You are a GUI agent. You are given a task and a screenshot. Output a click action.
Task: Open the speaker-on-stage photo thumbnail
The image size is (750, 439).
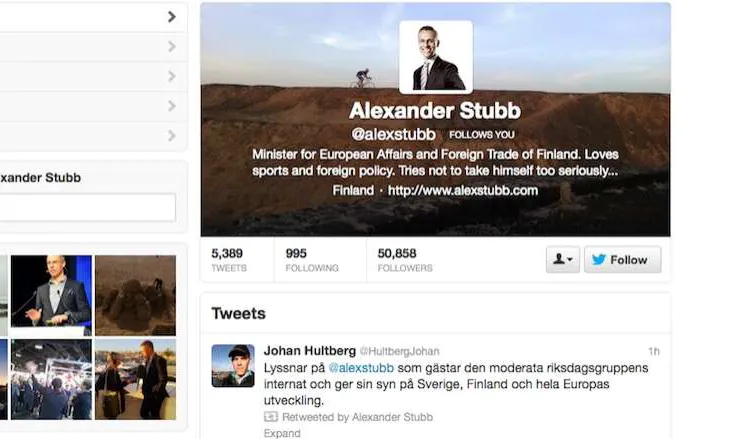pyautogui.click(x=51, y=295)
